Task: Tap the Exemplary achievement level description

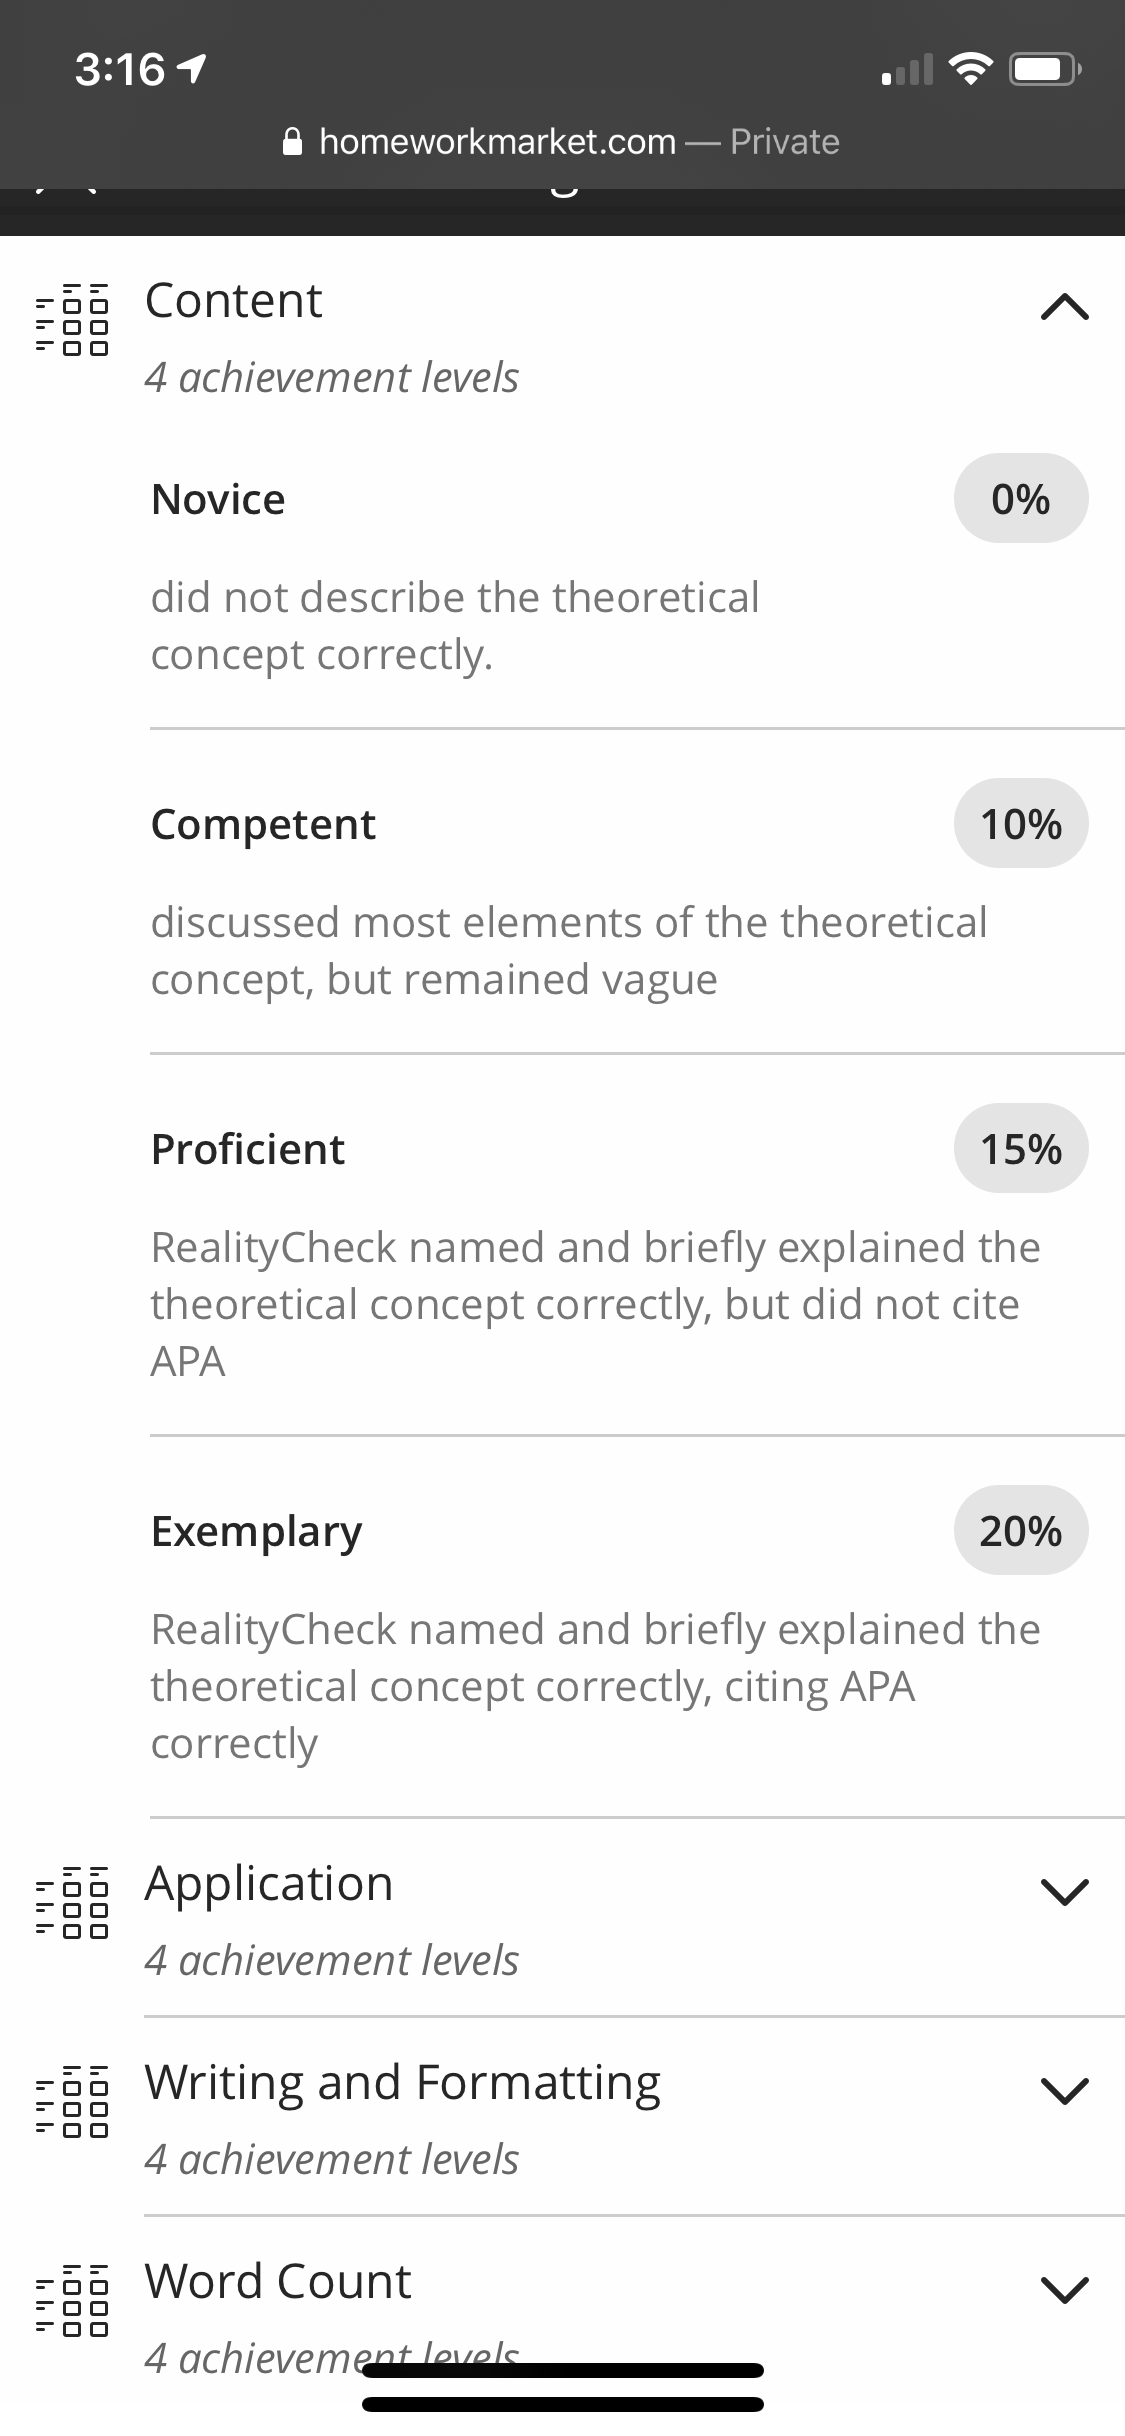Action: click(596, 1686)
